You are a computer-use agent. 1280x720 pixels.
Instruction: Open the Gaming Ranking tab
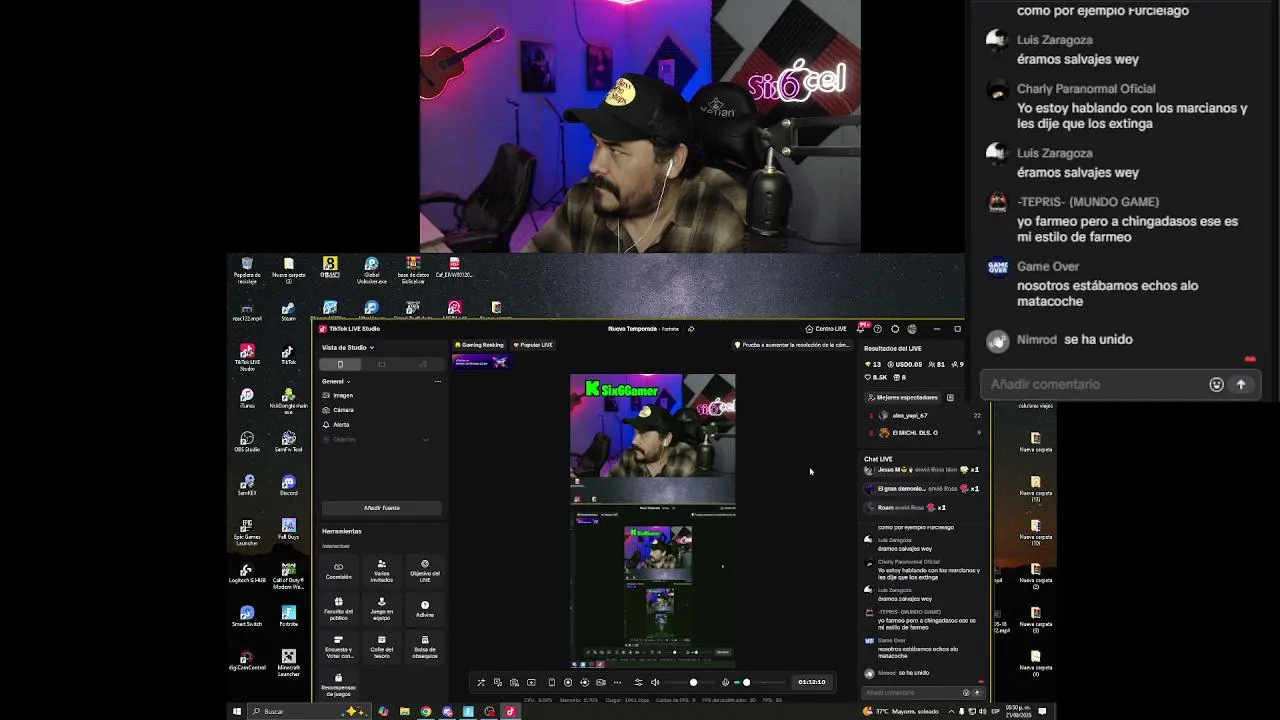pos(480,345)
